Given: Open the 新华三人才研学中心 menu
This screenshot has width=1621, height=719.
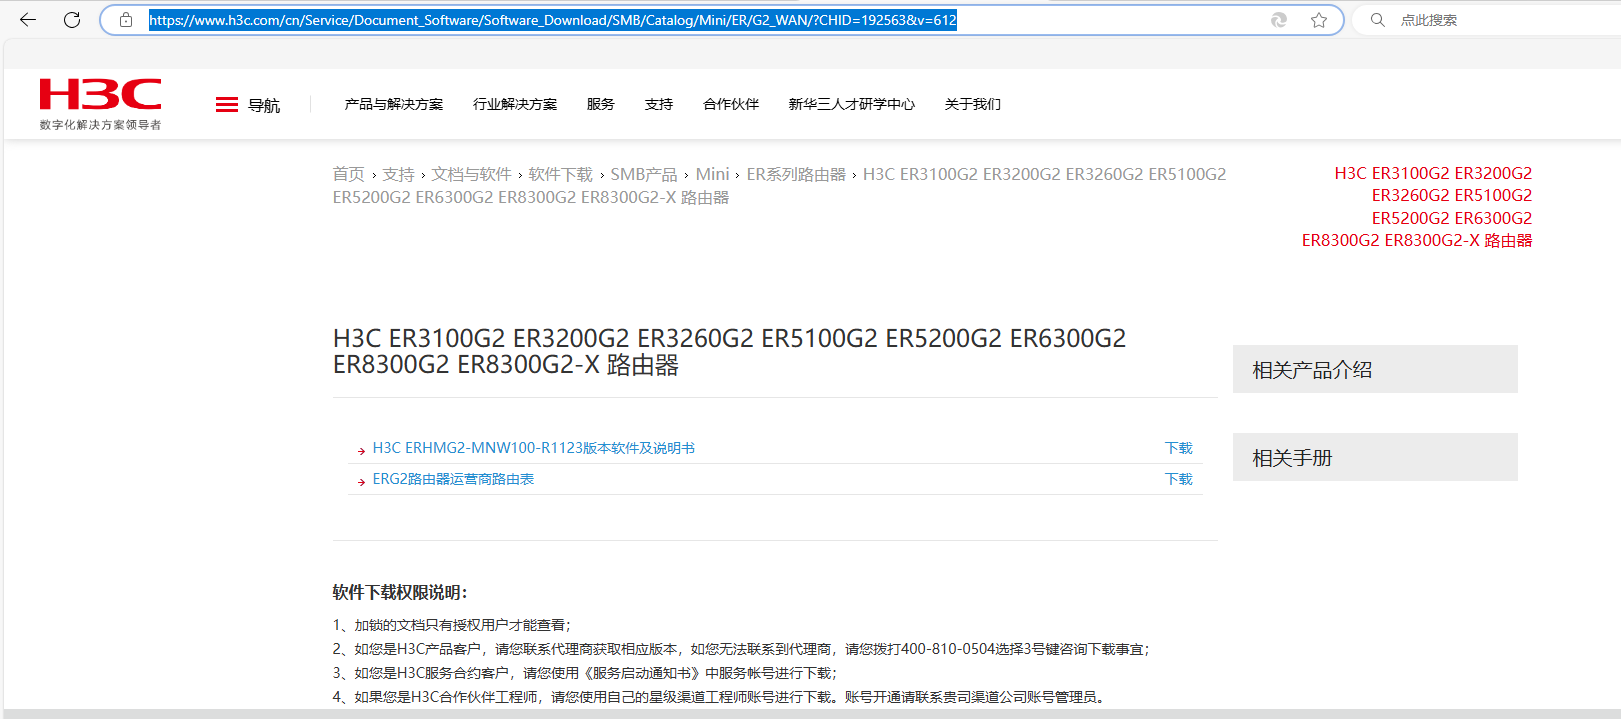Looking at the screenshot, I should coord(852,104).
